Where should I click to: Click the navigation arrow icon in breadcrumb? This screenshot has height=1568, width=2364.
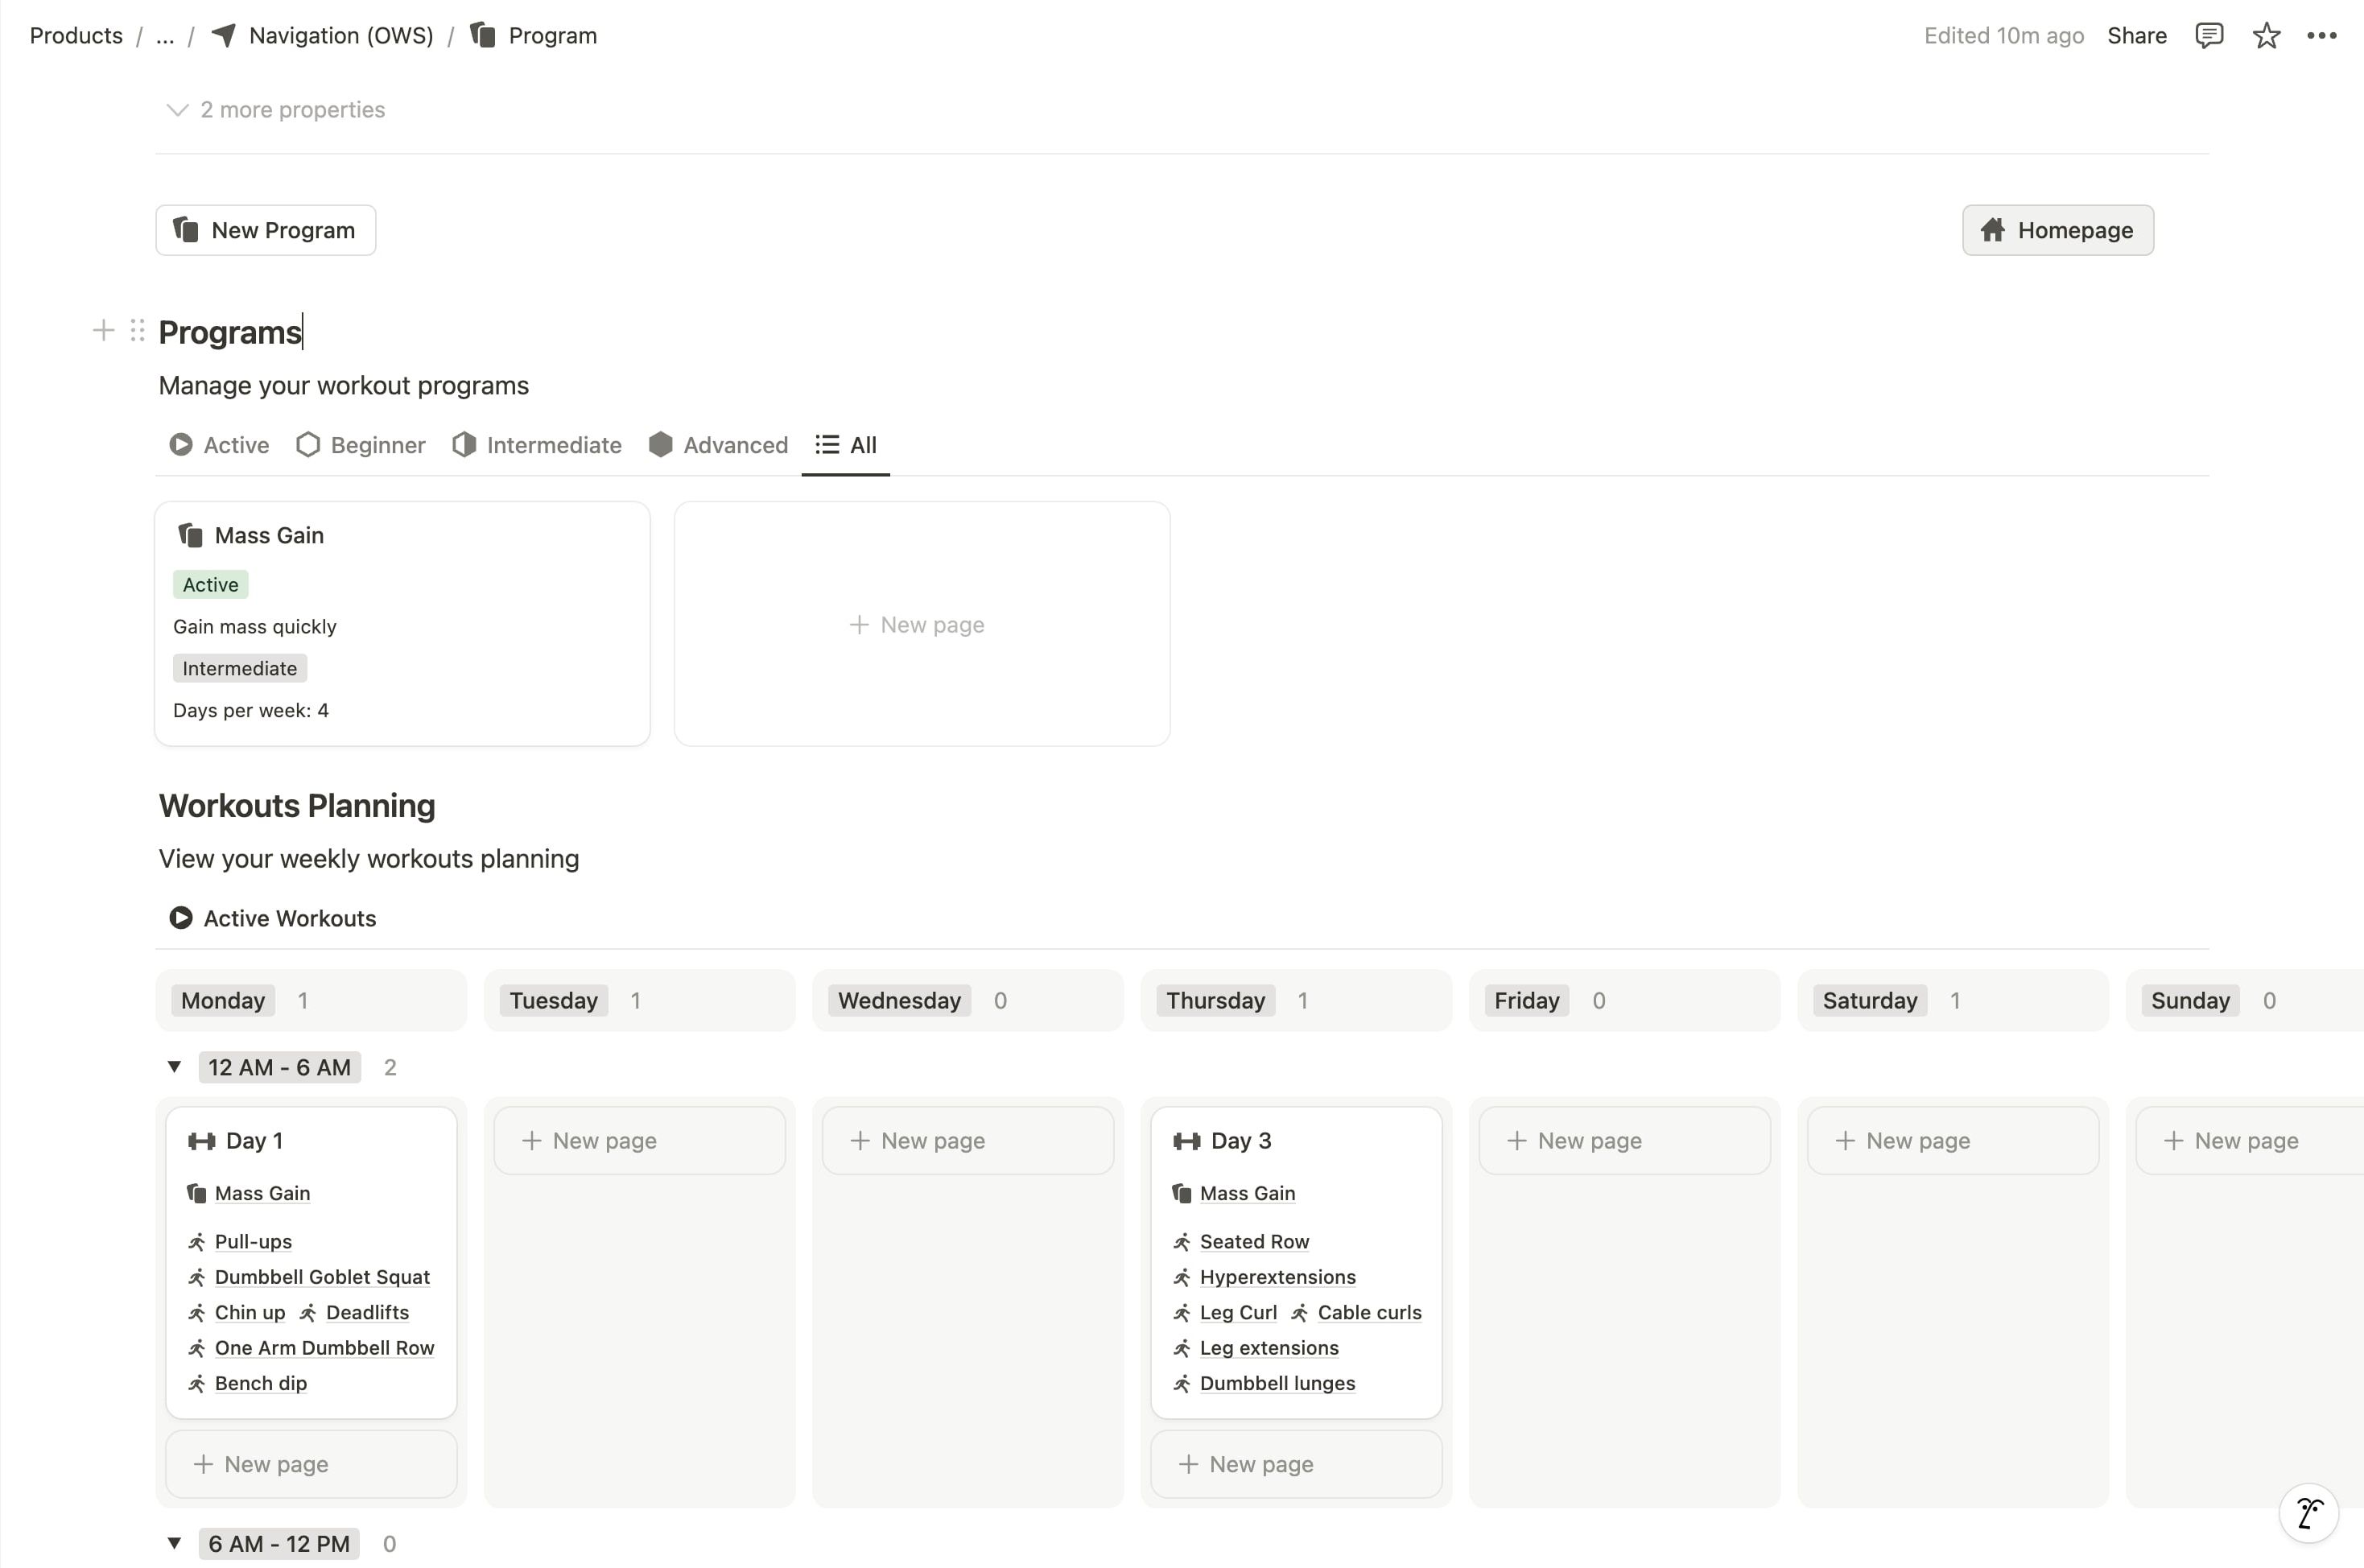pos(224,36)
